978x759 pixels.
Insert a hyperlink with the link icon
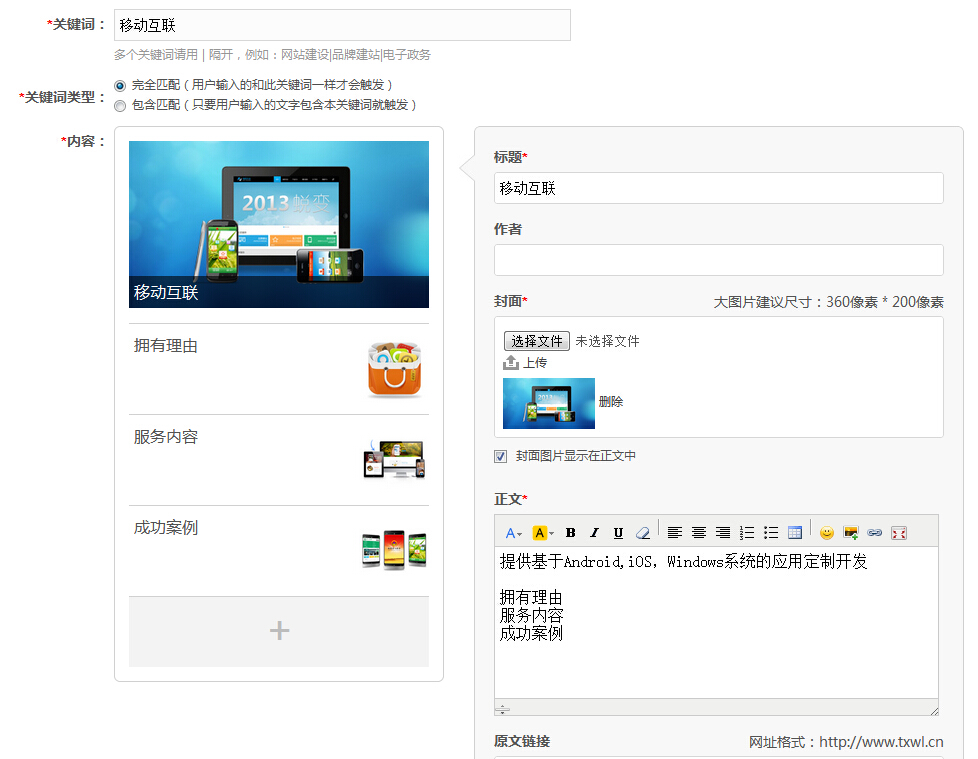point(875,533)
